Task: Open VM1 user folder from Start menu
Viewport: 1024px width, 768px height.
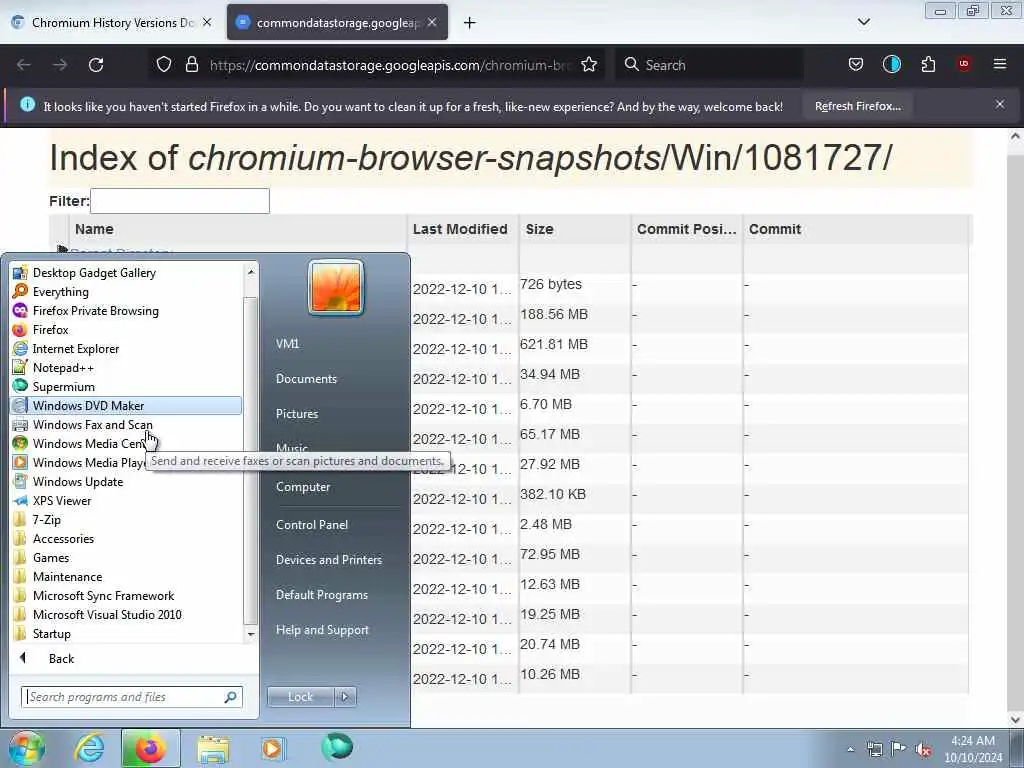Action: (x=287, y=344)
